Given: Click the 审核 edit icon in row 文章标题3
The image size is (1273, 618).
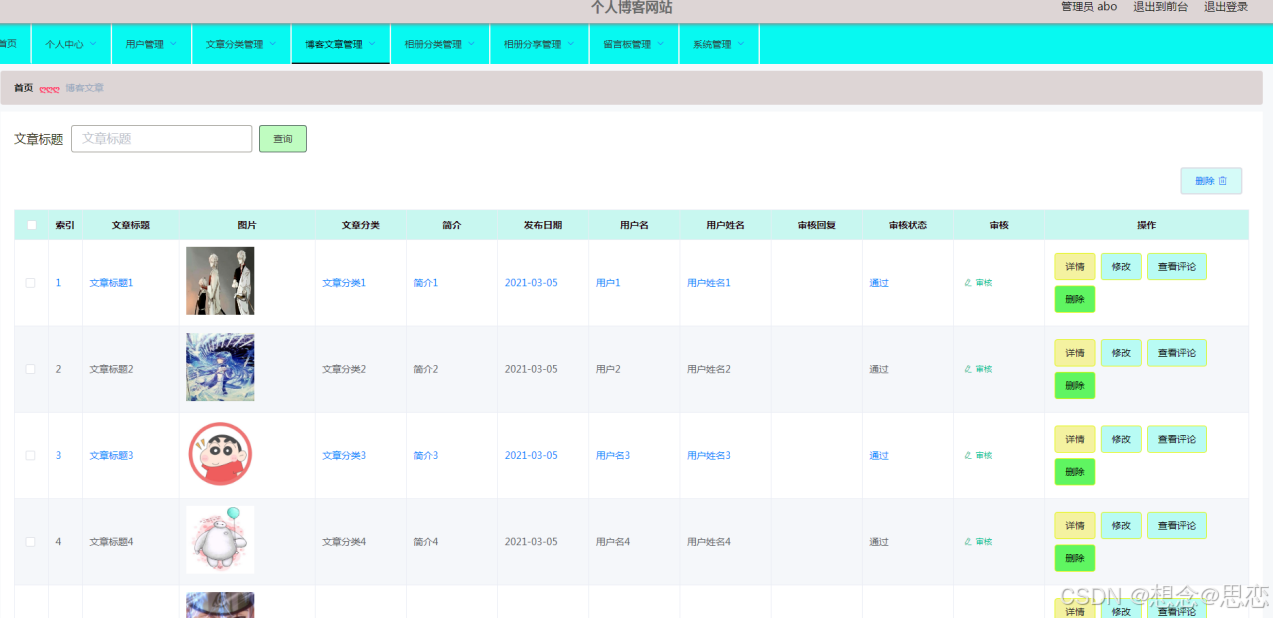Looking at the screenshot, I should tap(968, 455).
